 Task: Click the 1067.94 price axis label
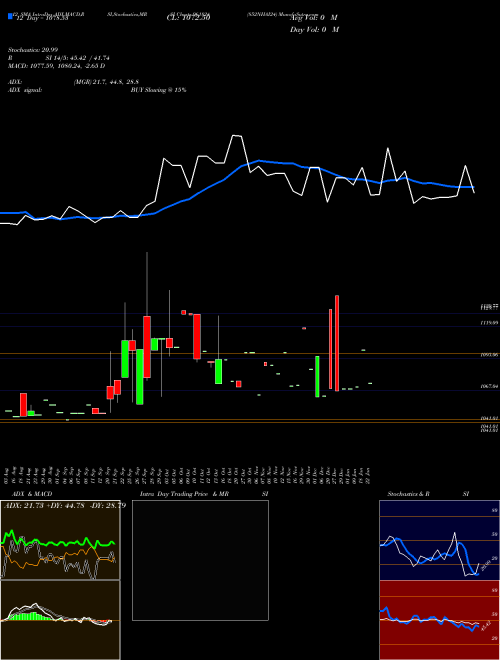[x=489, y=386]
